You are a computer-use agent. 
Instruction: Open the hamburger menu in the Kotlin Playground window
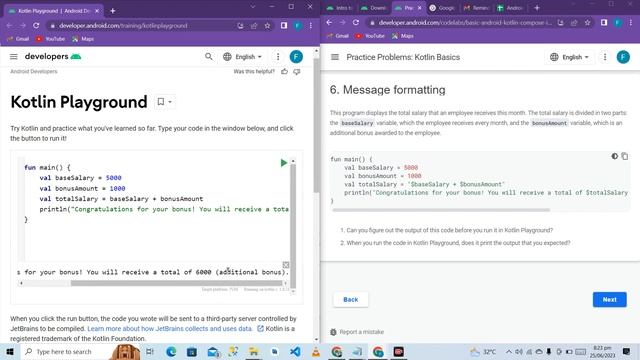(x=13, y=57)
